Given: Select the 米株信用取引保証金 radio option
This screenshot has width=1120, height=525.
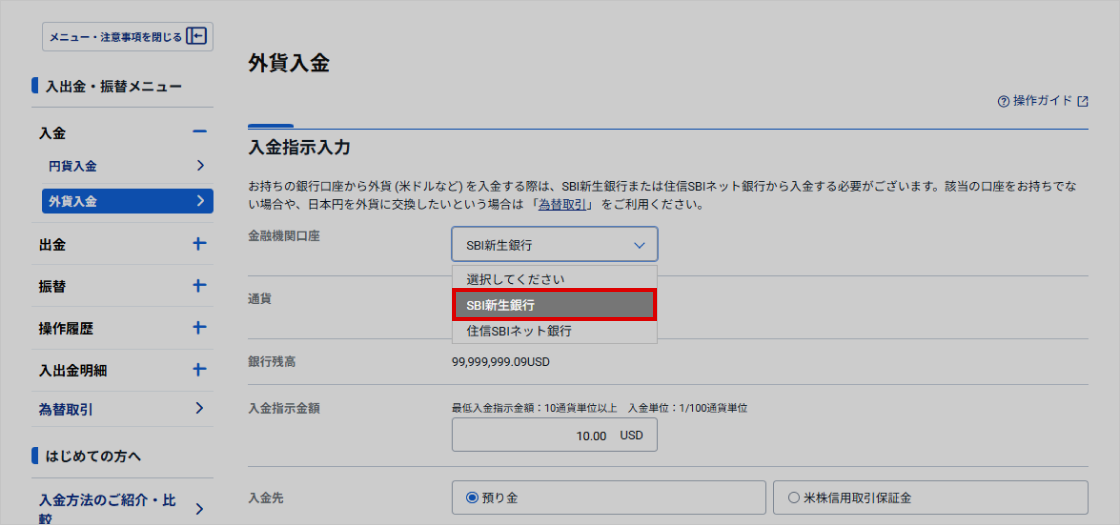Looking at the screenshot, I should click(x=794, y=497).
